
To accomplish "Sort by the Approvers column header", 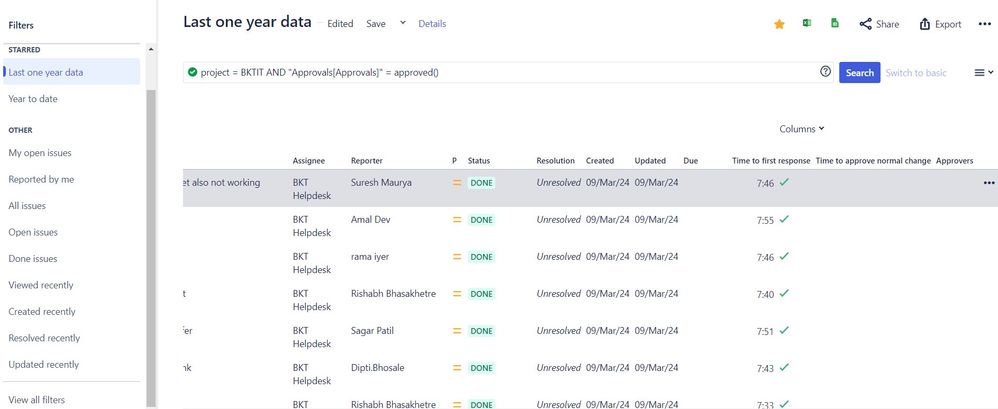I will pyautogui.click(x=954, y=161).
